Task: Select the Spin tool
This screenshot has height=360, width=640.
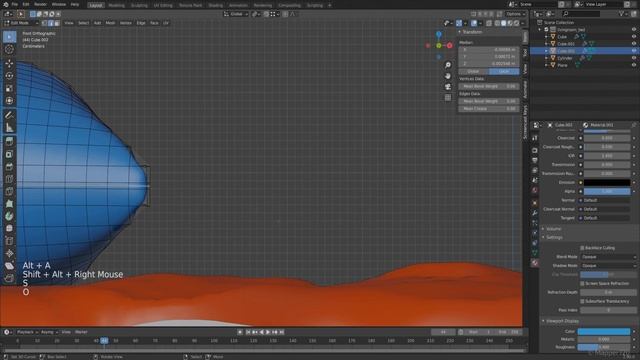Action: [9, 216]
